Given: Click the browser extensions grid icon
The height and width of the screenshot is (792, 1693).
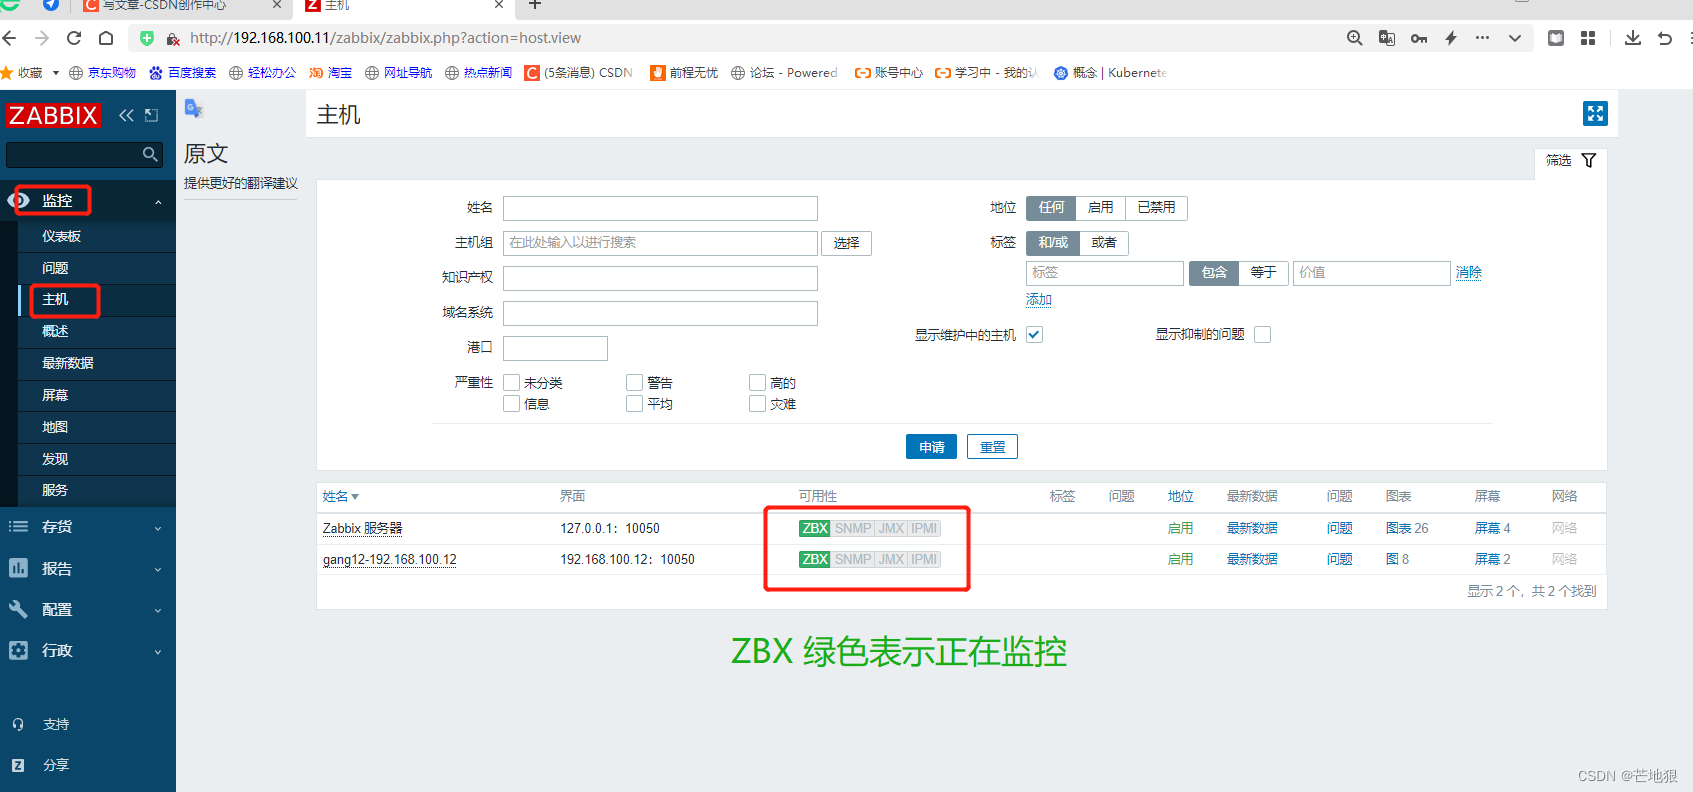Looking at the screenshot, I should pyautogui.click(x=1588, y=38).
